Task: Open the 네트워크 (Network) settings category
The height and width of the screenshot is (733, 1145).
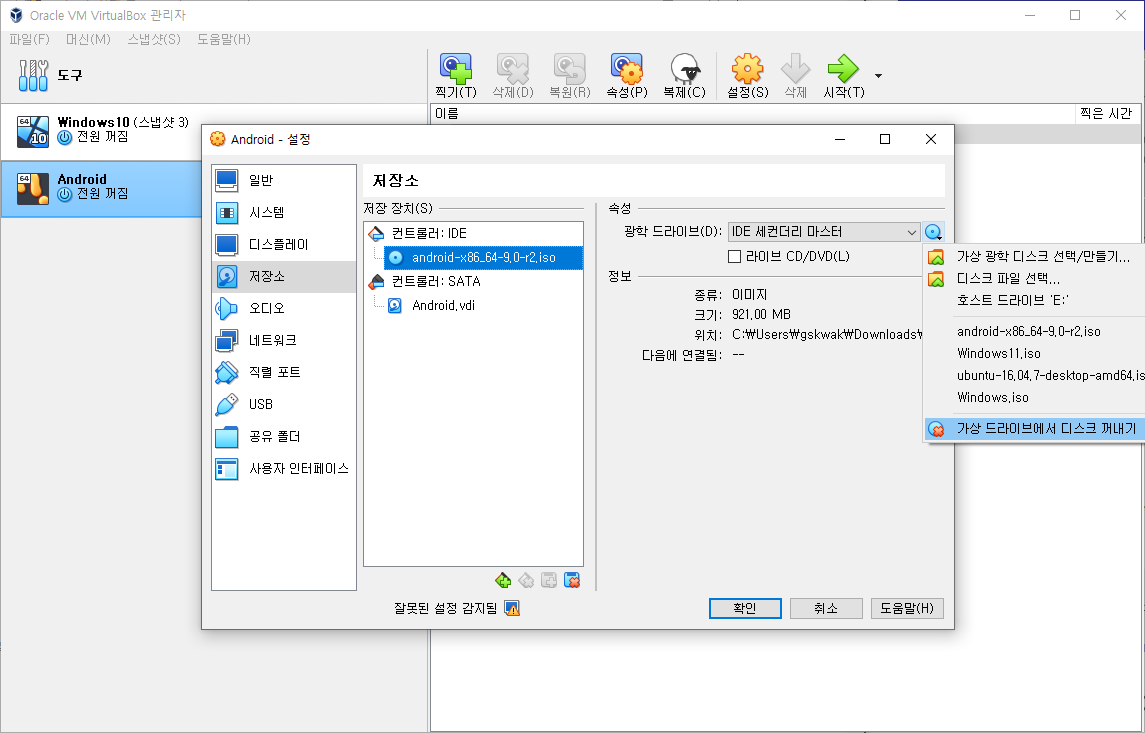Action: pyautogui.click(x=283, y=340)
